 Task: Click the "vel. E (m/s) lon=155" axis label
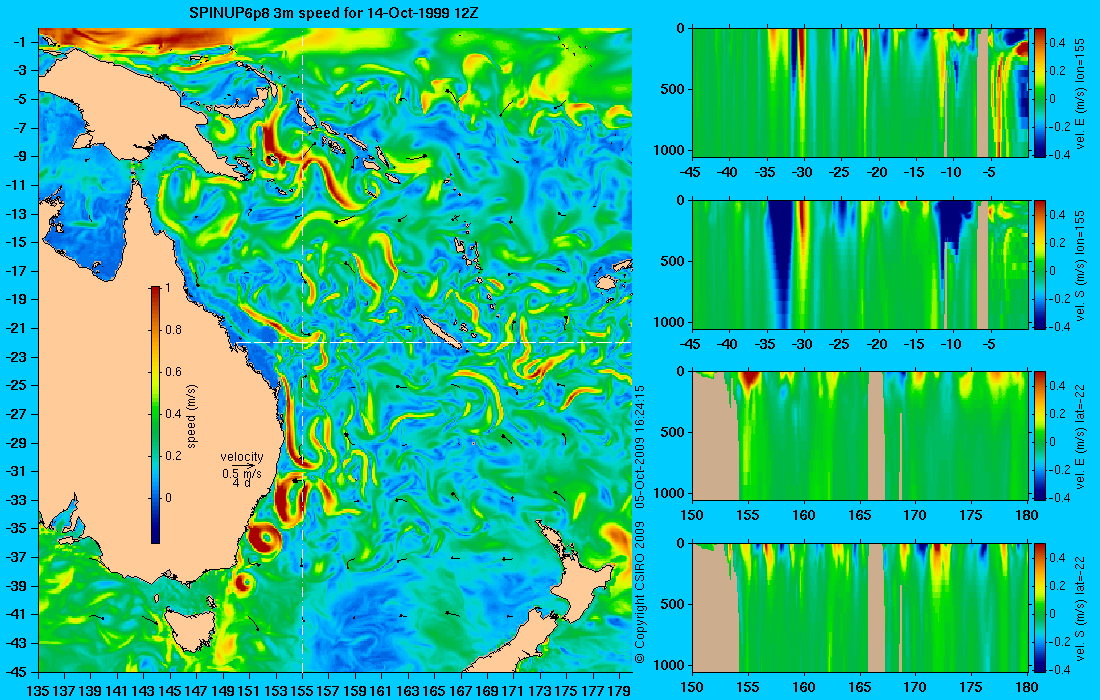1080,94
